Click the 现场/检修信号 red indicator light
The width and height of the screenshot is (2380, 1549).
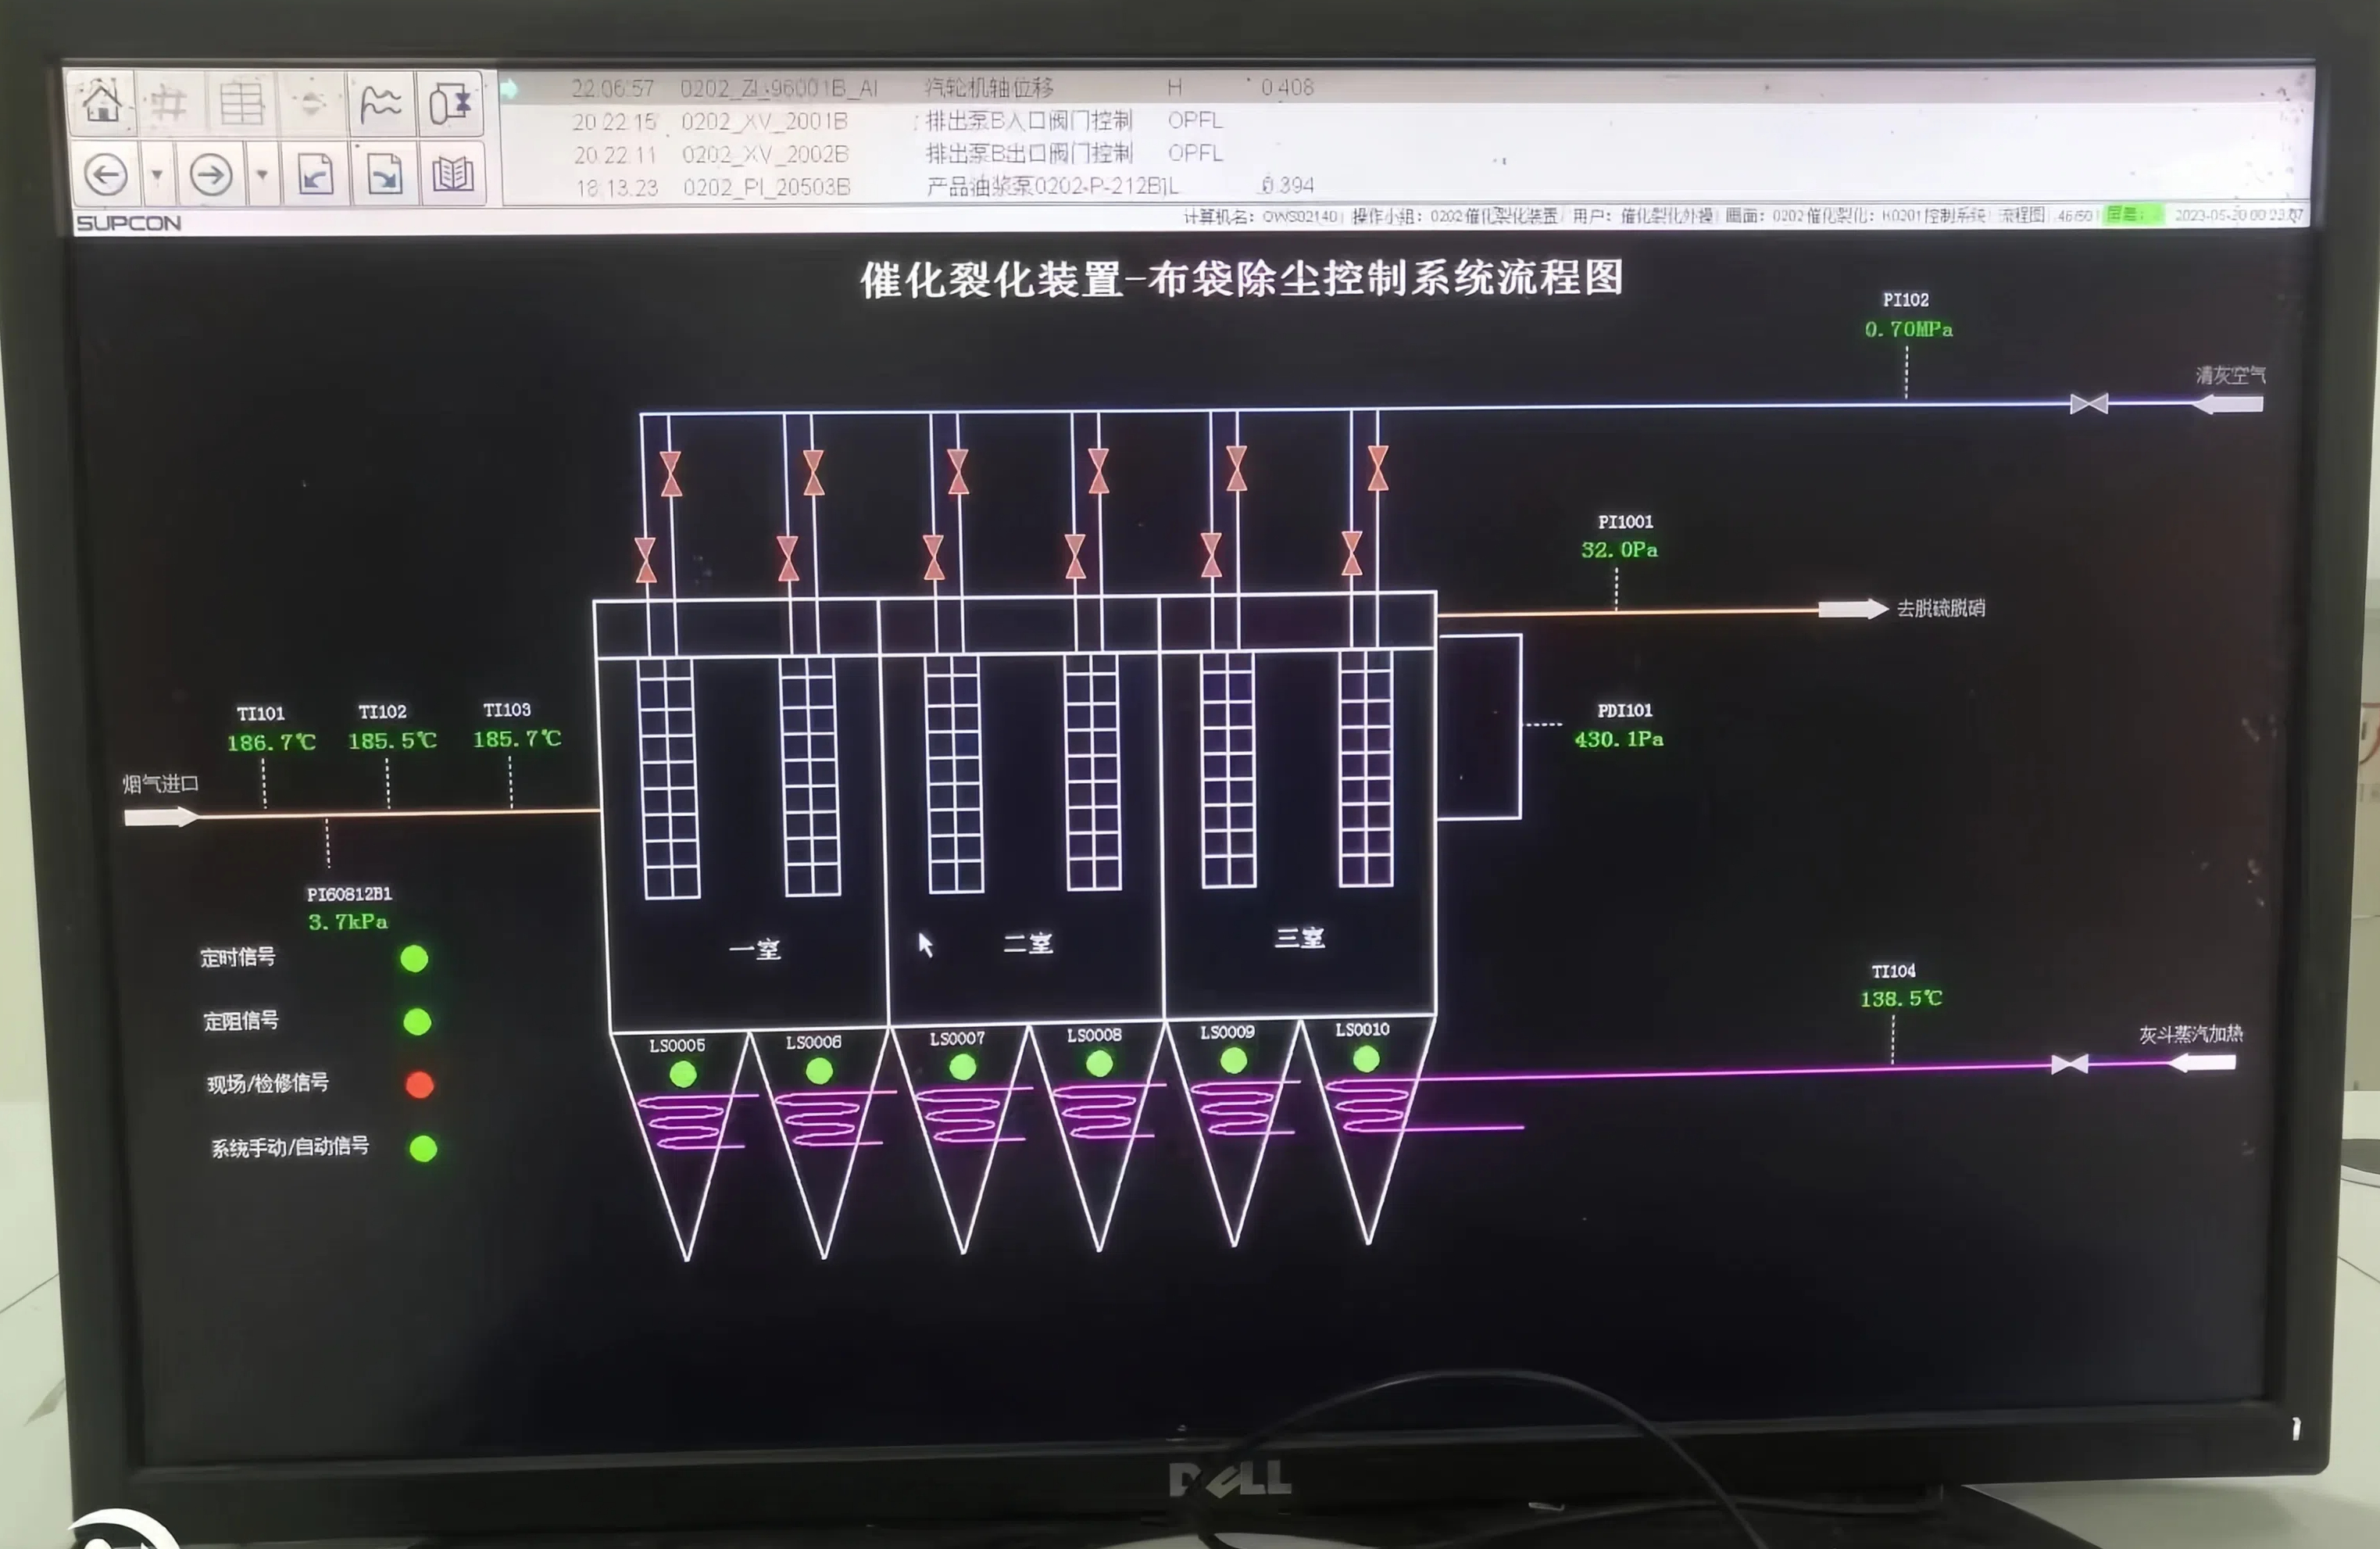420,1085
